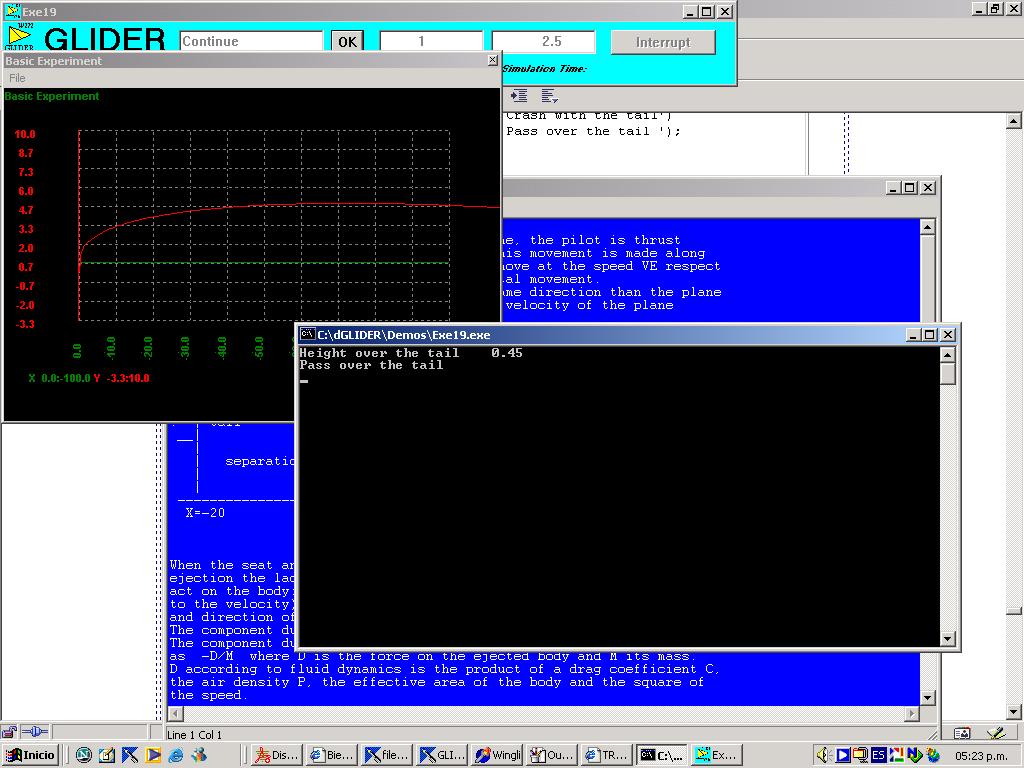Click the field showing 2.5

(543, 41)
